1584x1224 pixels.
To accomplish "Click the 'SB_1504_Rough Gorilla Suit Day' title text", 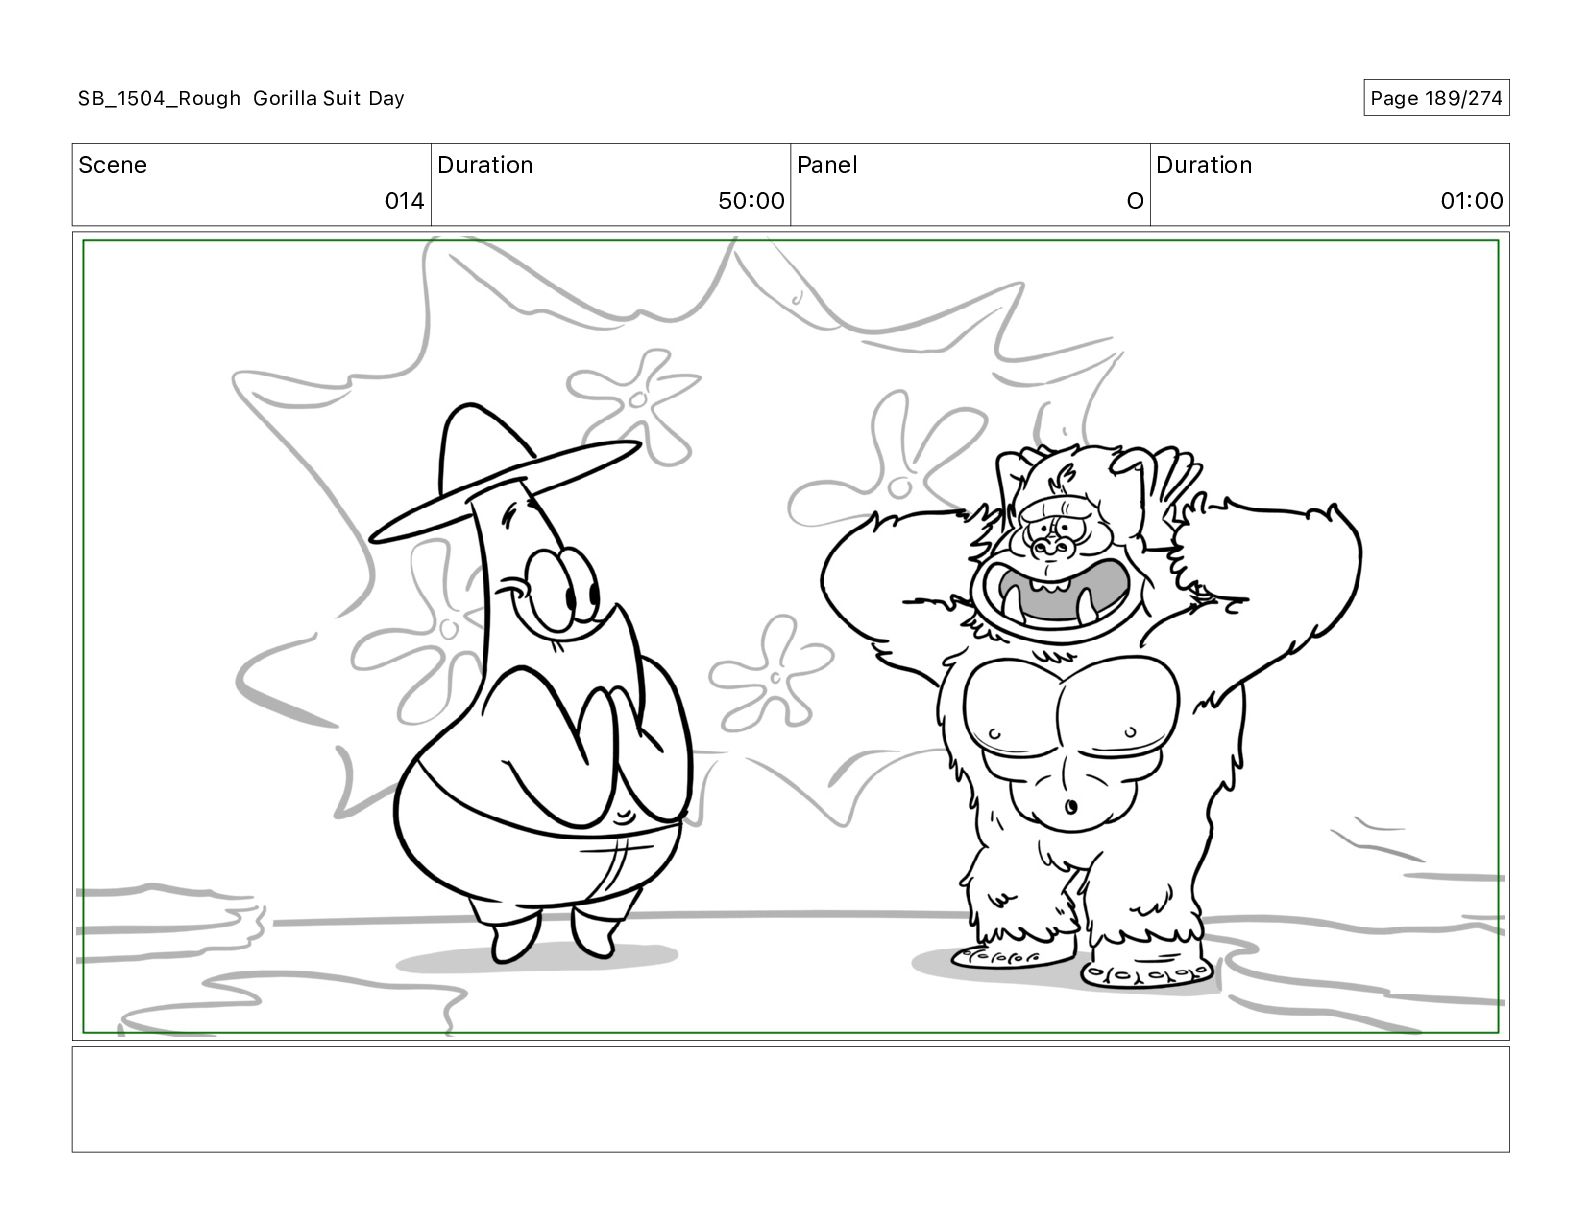I will pyautogui.click(x=241, y=98).
